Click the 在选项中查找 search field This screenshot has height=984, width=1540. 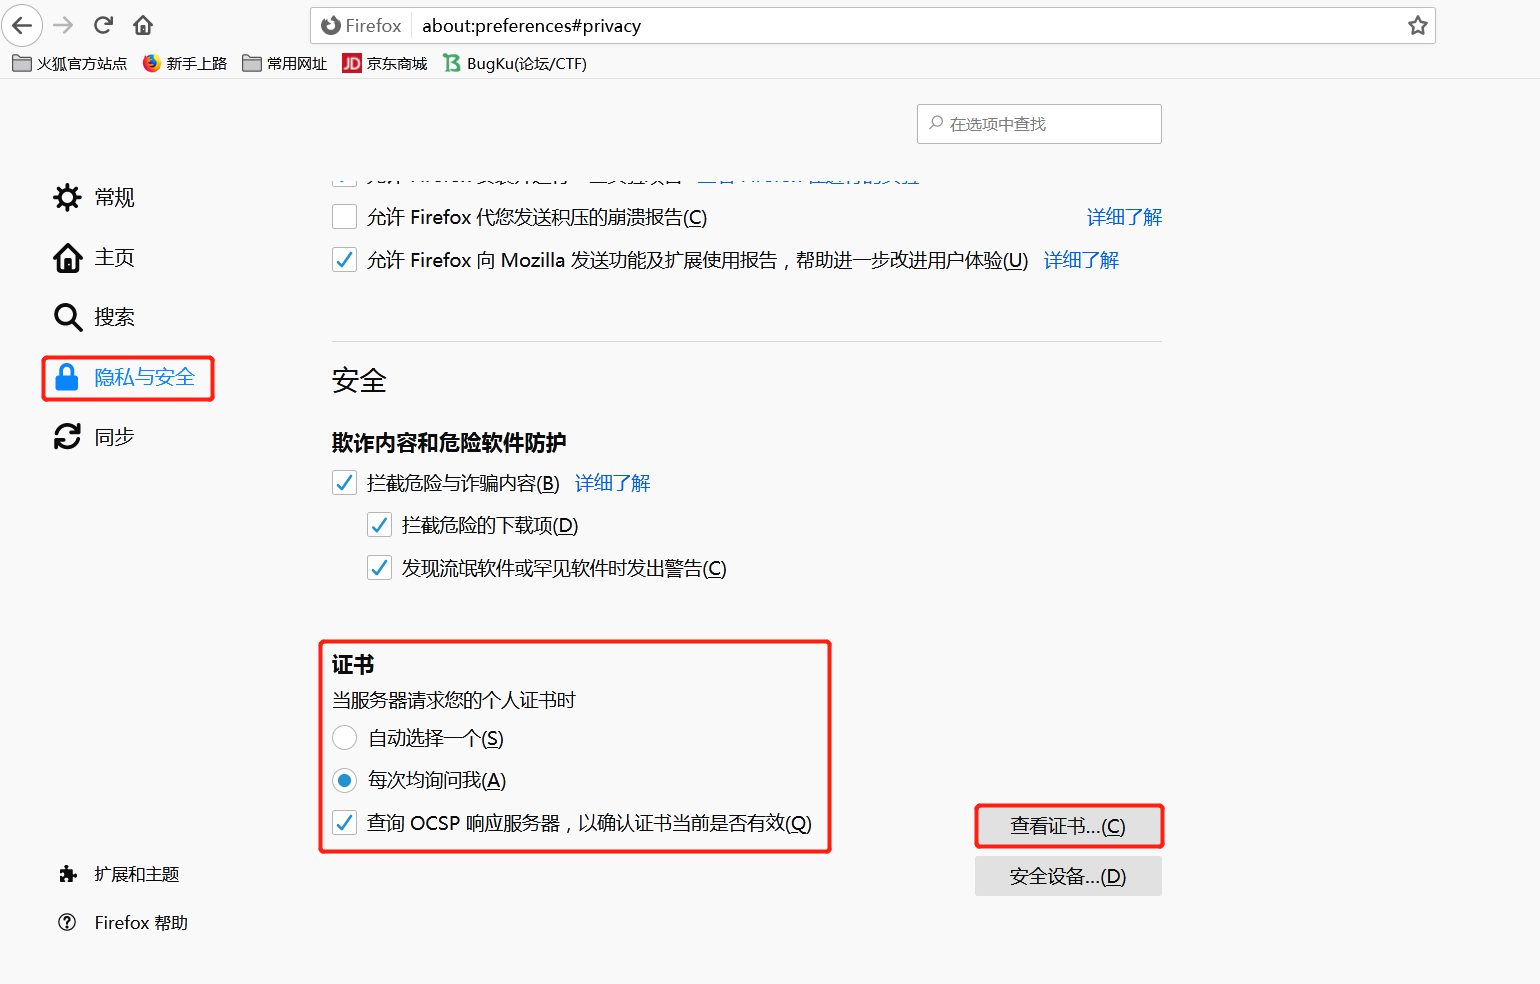[1038, 123]
